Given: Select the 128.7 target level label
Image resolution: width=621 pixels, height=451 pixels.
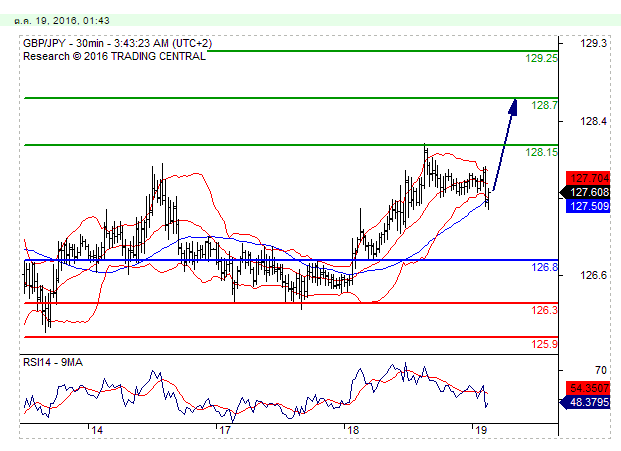Looking at the screenshot, I should tap(545, 105).
